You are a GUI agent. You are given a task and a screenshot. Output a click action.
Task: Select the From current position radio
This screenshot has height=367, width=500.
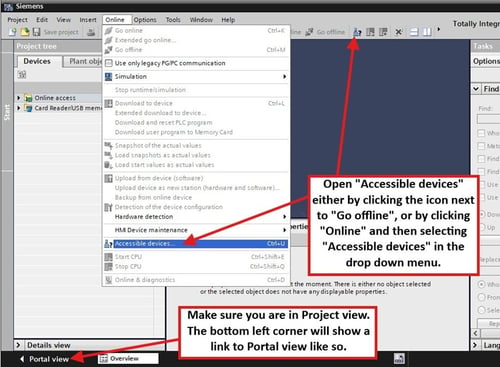click(481, 297)
